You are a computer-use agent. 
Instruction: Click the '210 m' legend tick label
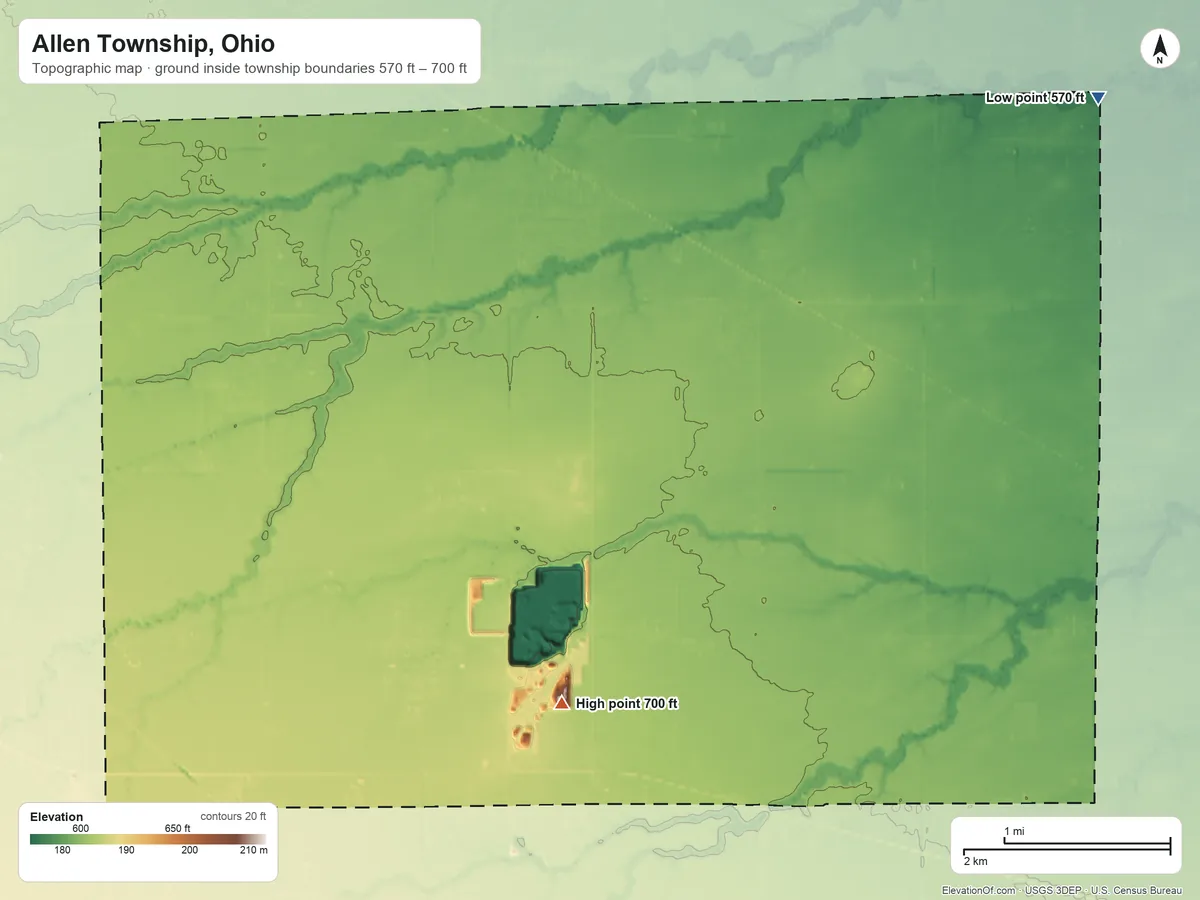(x=252, y=851)
